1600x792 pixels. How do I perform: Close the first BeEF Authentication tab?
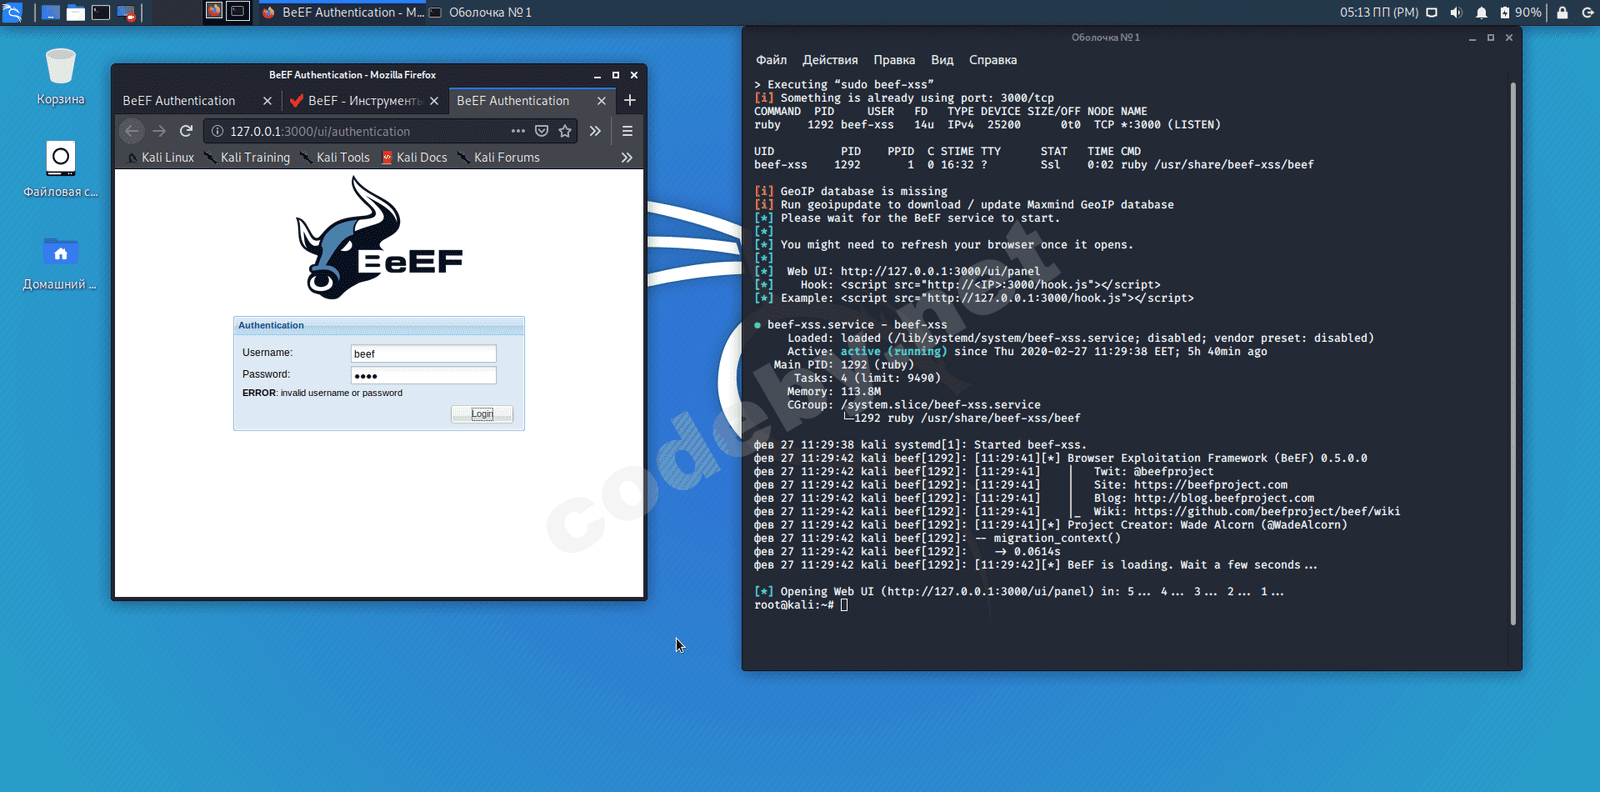click(x=267, y=101)
